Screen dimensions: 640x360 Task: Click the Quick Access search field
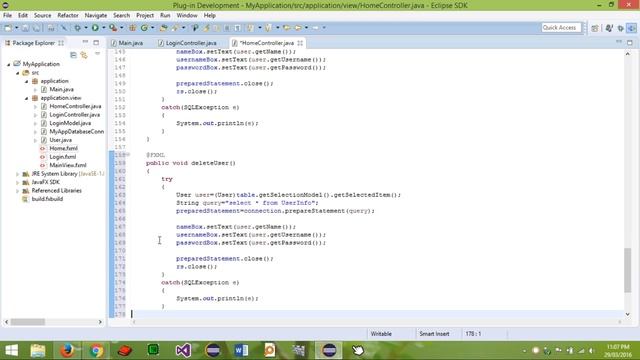561,27
